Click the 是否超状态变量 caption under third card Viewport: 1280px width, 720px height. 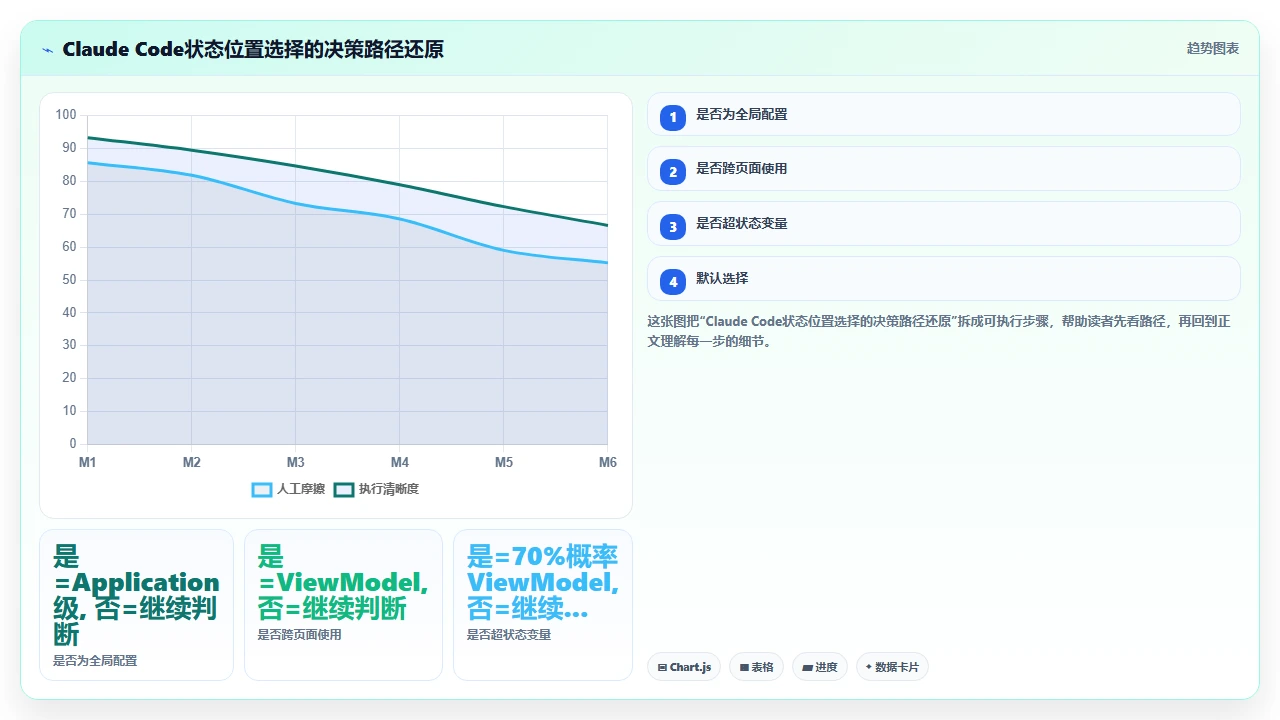(509, 634)
